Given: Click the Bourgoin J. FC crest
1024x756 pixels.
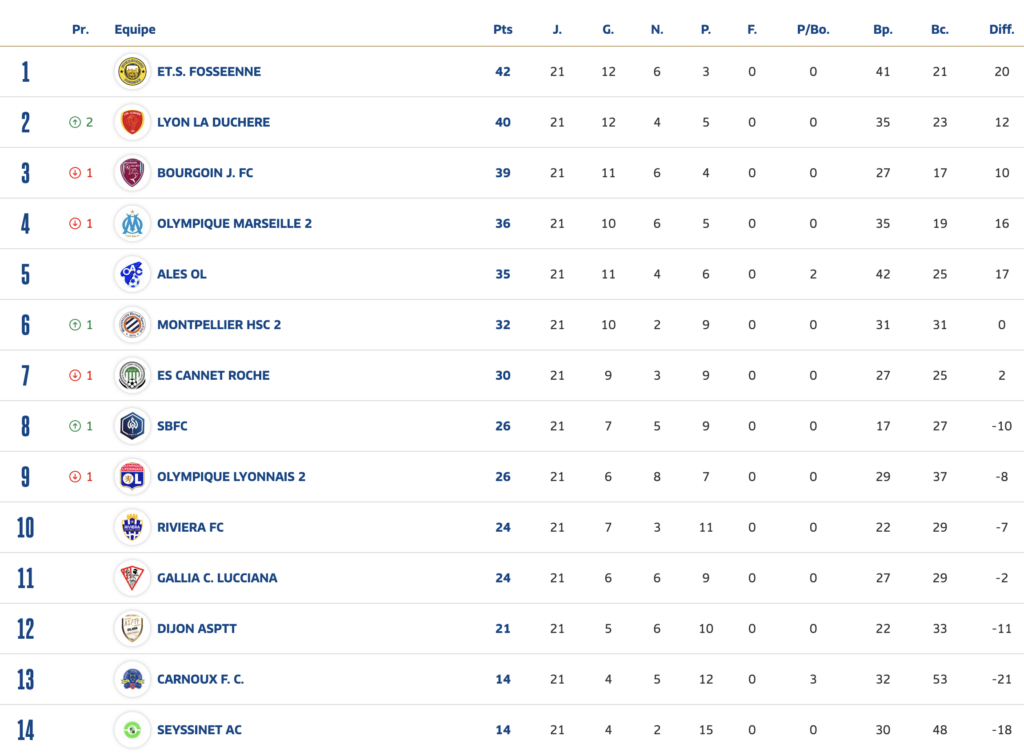Looking at the screenshot, I should pos(132,173).
